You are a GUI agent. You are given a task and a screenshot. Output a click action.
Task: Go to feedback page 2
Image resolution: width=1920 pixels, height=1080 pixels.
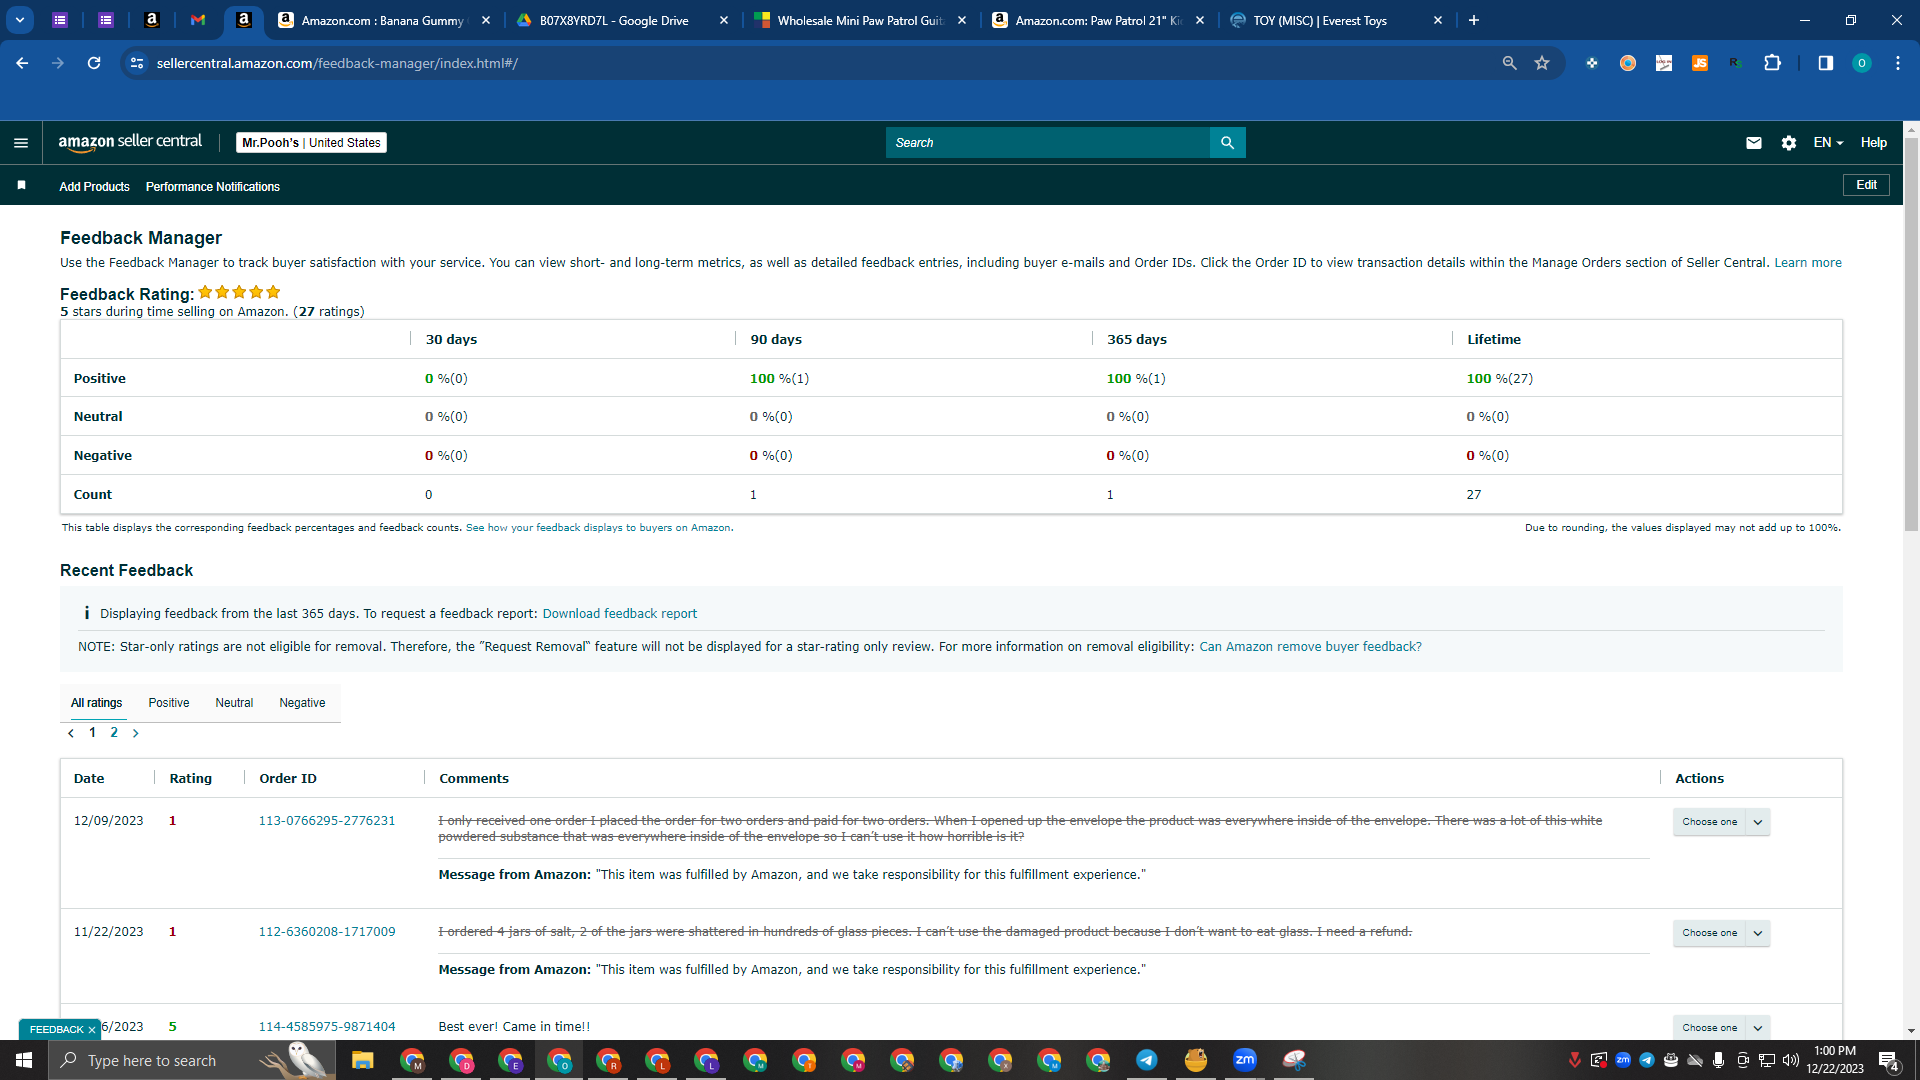click(114, 733)
